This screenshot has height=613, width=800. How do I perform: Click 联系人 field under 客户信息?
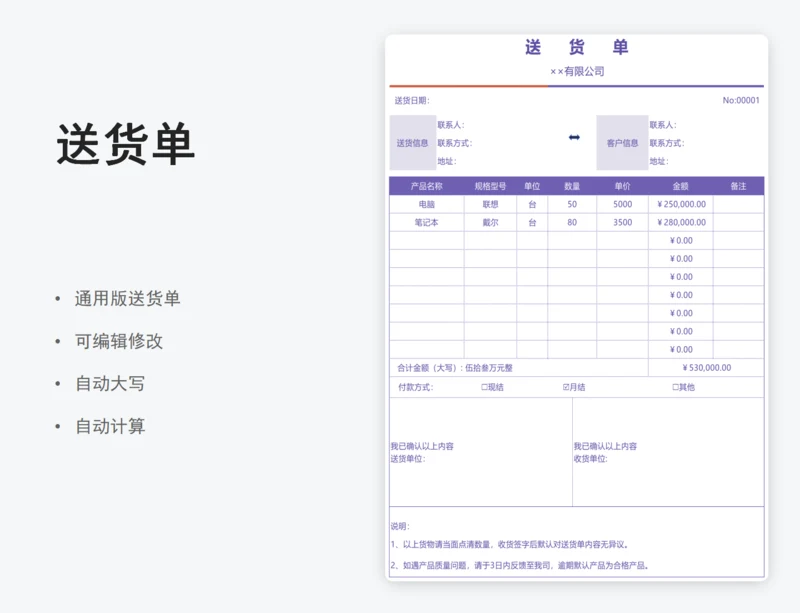click(x=663, y=125)
